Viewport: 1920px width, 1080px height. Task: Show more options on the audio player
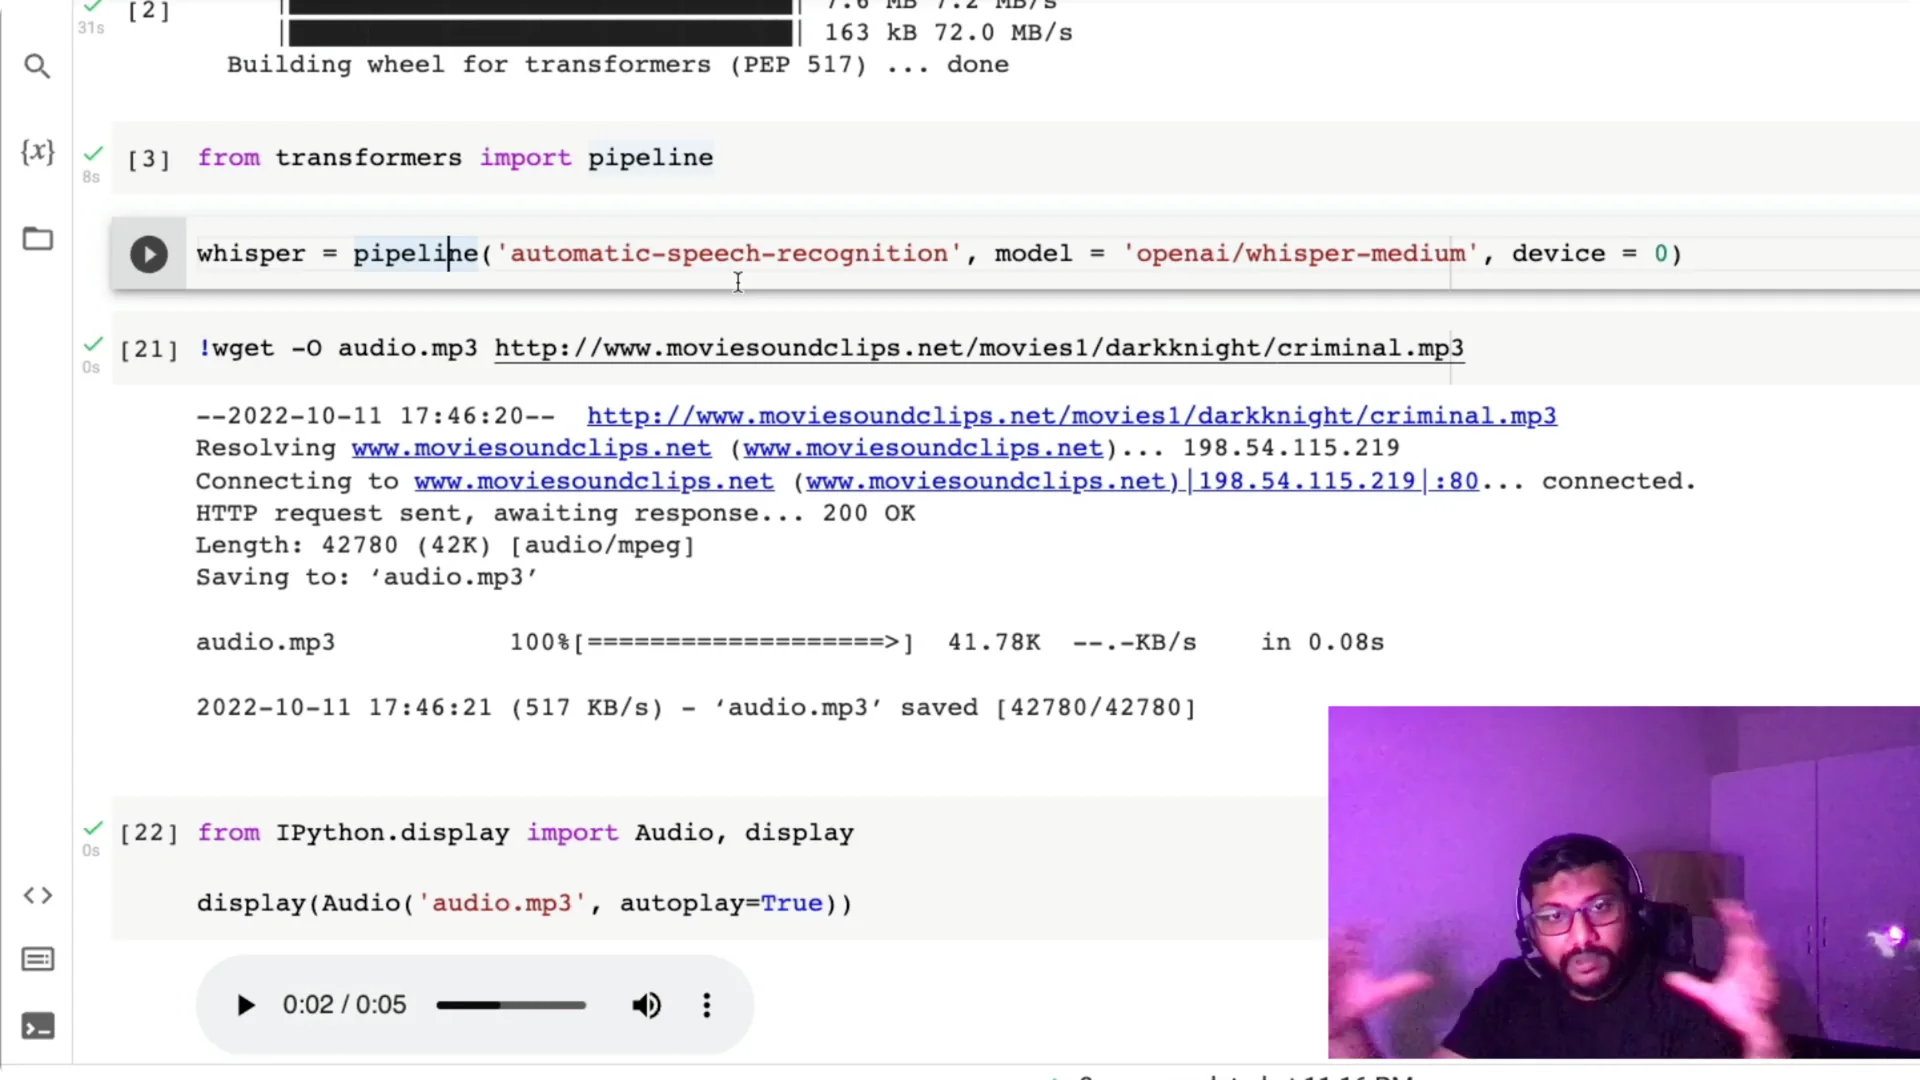click(706, 1005)
